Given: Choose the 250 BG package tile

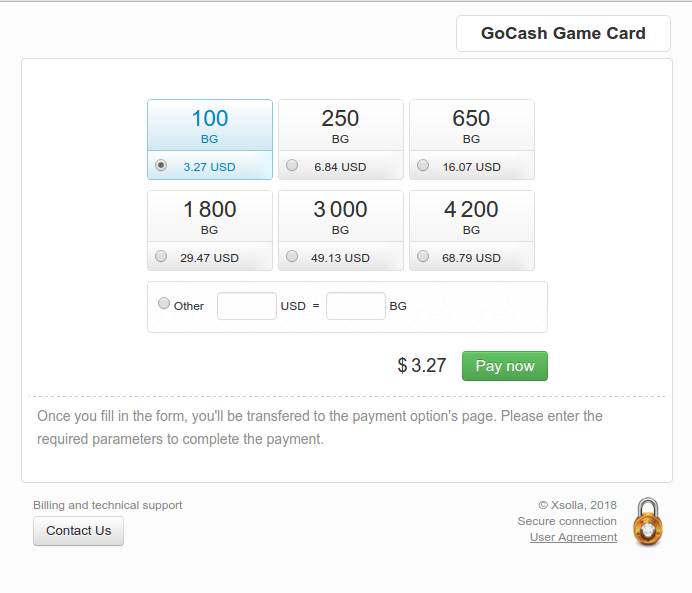Looking at the screenshot, I should coord(341,139).
